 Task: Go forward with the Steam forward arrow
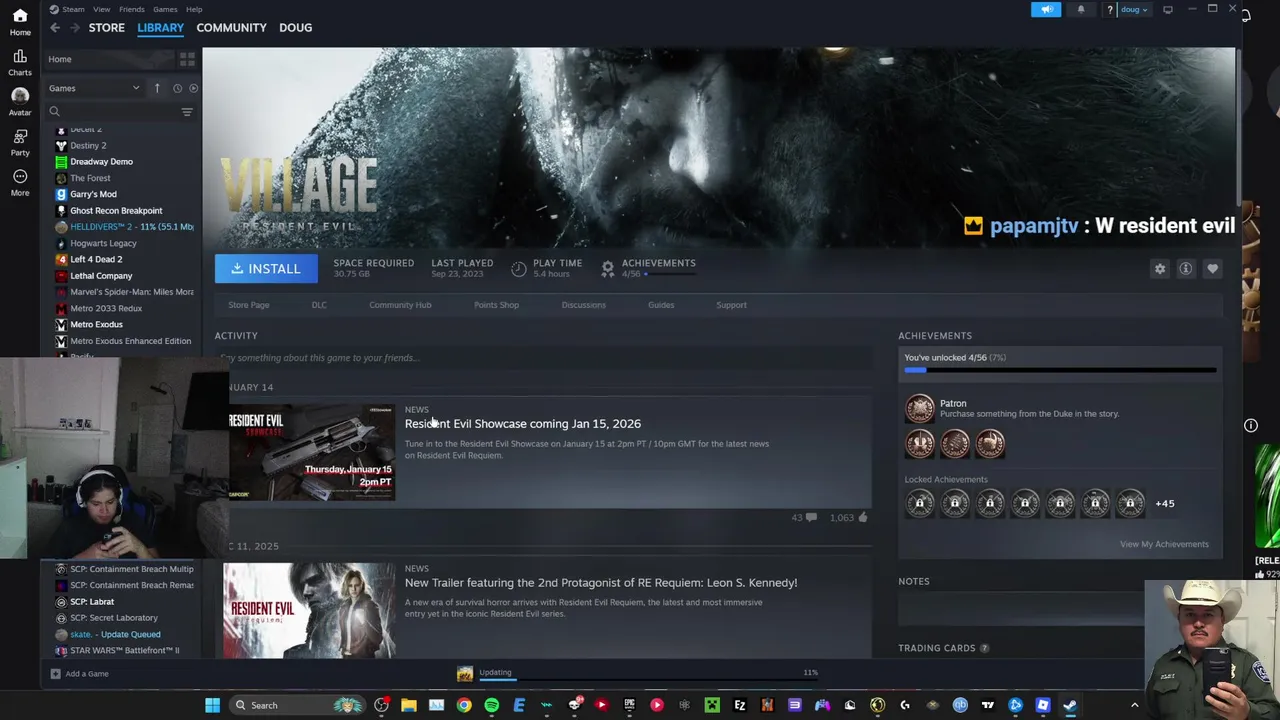tap(75, 28)
